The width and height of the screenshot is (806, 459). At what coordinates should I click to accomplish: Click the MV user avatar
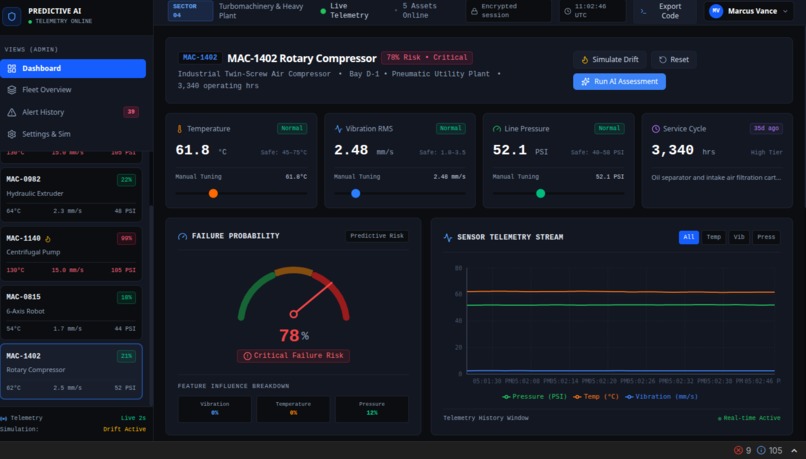pyautogui.click(x=716, y=11)
